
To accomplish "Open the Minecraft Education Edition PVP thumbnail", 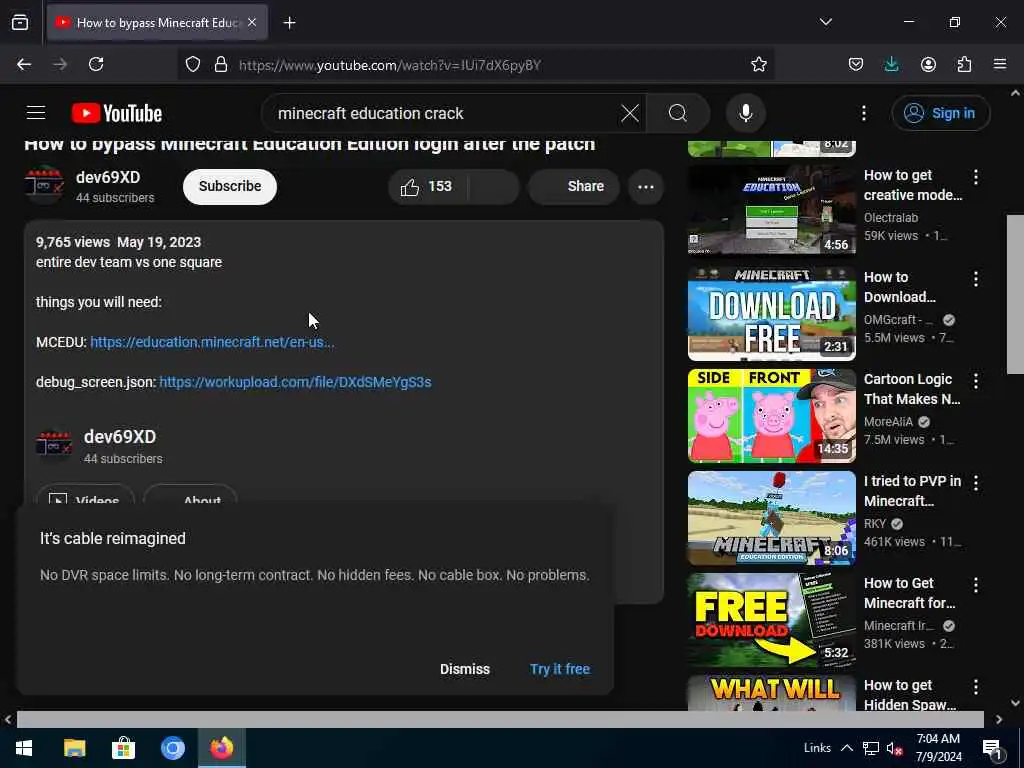I will coord(771,517).
